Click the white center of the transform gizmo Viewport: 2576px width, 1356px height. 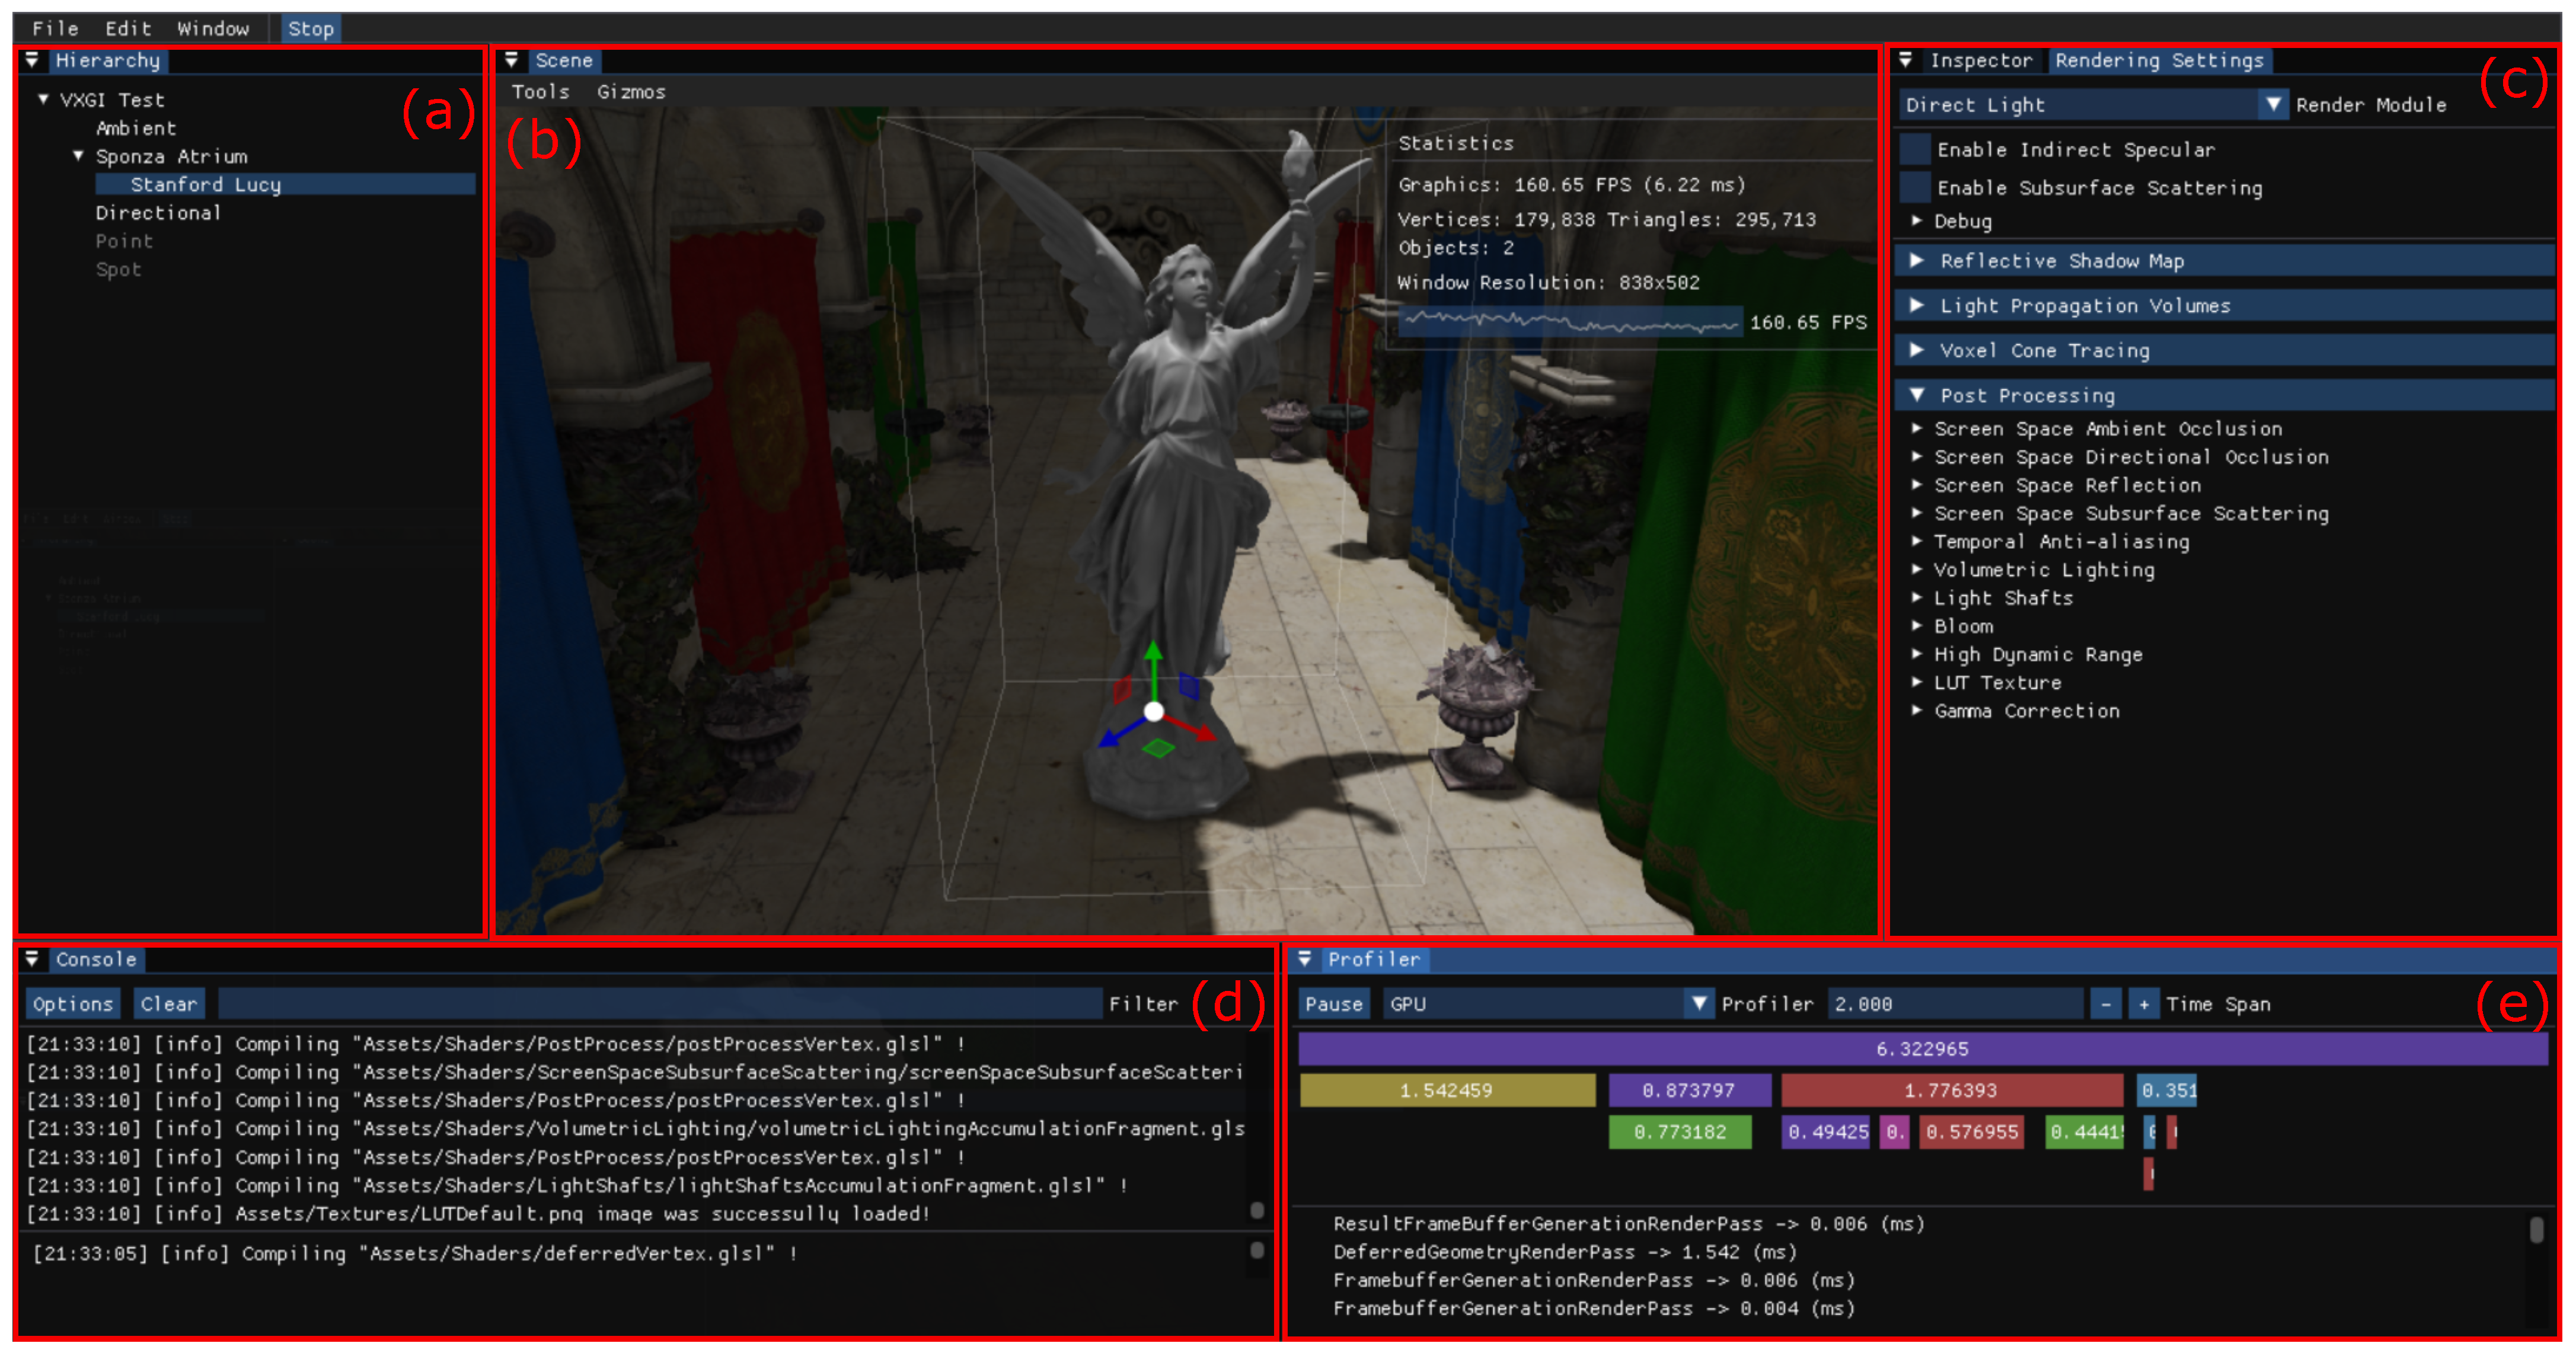click(1154, 711)
